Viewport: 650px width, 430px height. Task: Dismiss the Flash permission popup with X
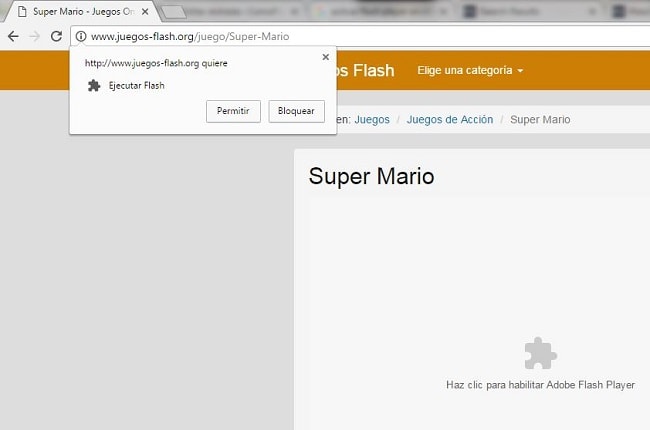tap(326, 57)
